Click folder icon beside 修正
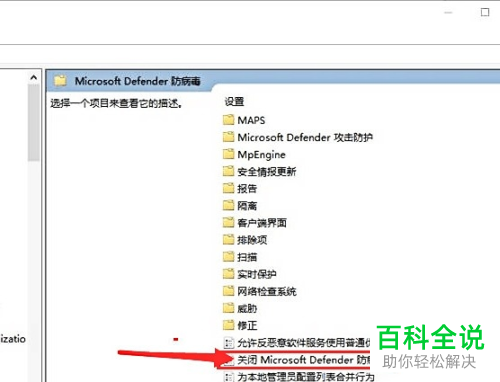The height and width of the screenshot is (382, 500). pyautogui.click(x=228, y=325)
